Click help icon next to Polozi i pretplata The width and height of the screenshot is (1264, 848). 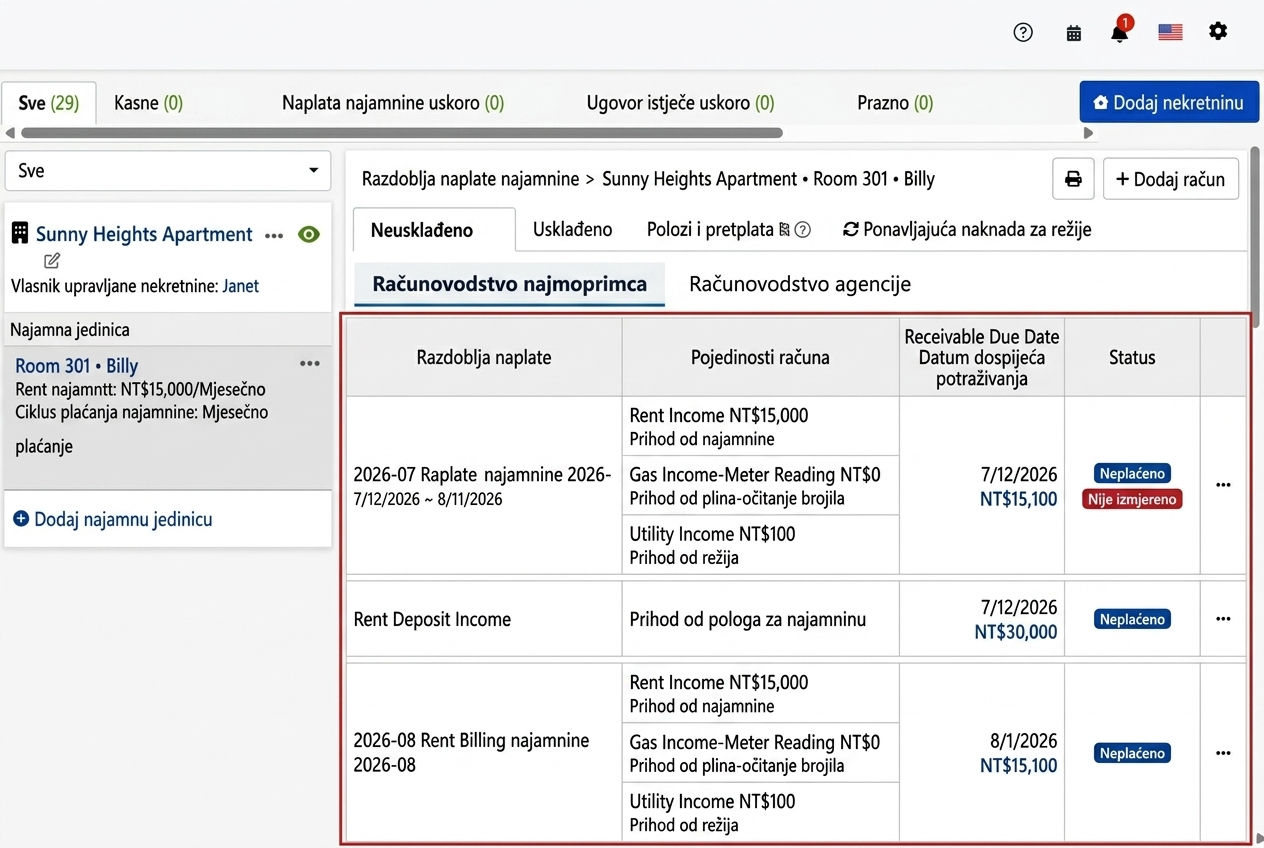click(x=802, y=230)
